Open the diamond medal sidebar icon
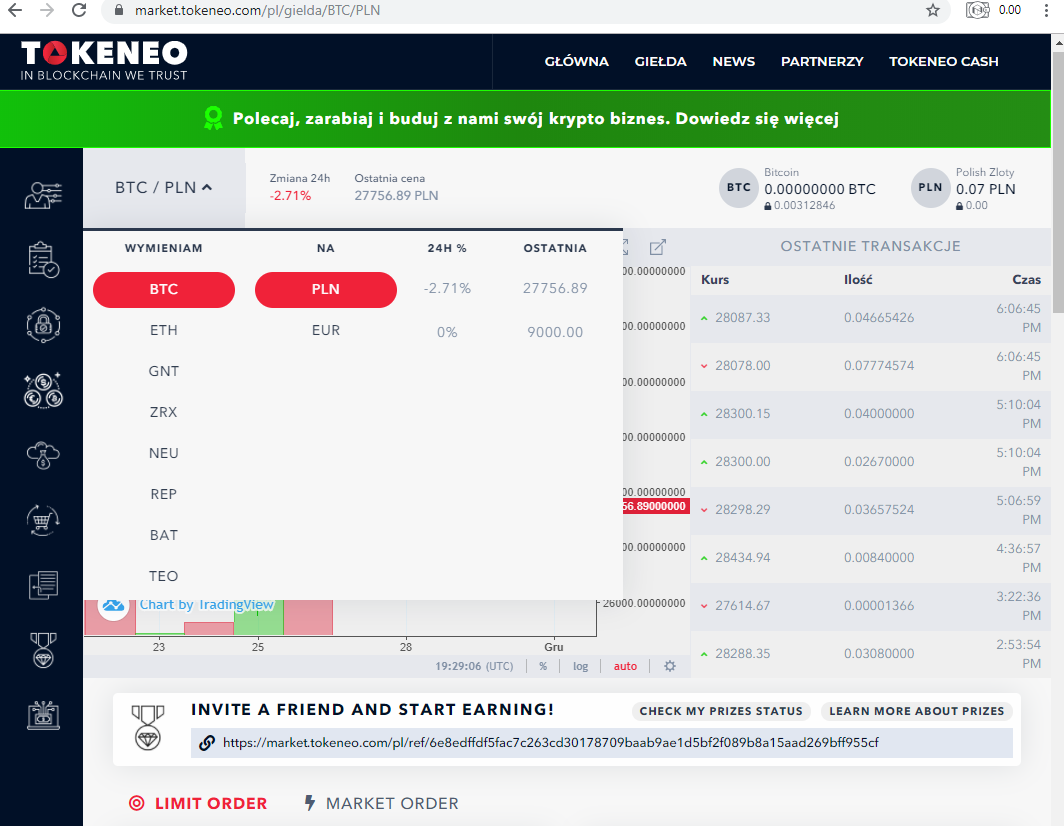Viewport: 1064px width, 826px height. 43,650
